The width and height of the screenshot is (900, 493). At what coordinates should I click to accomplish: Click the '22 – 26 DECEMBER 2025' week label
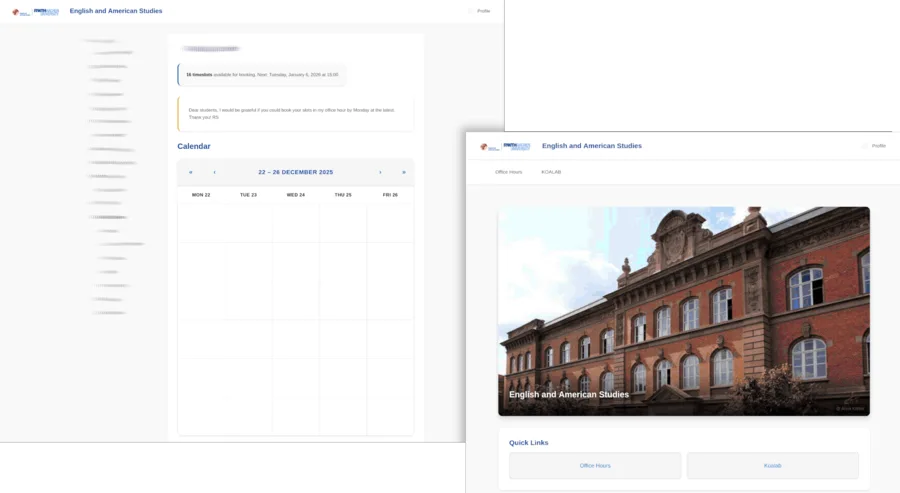pos(296,172)
